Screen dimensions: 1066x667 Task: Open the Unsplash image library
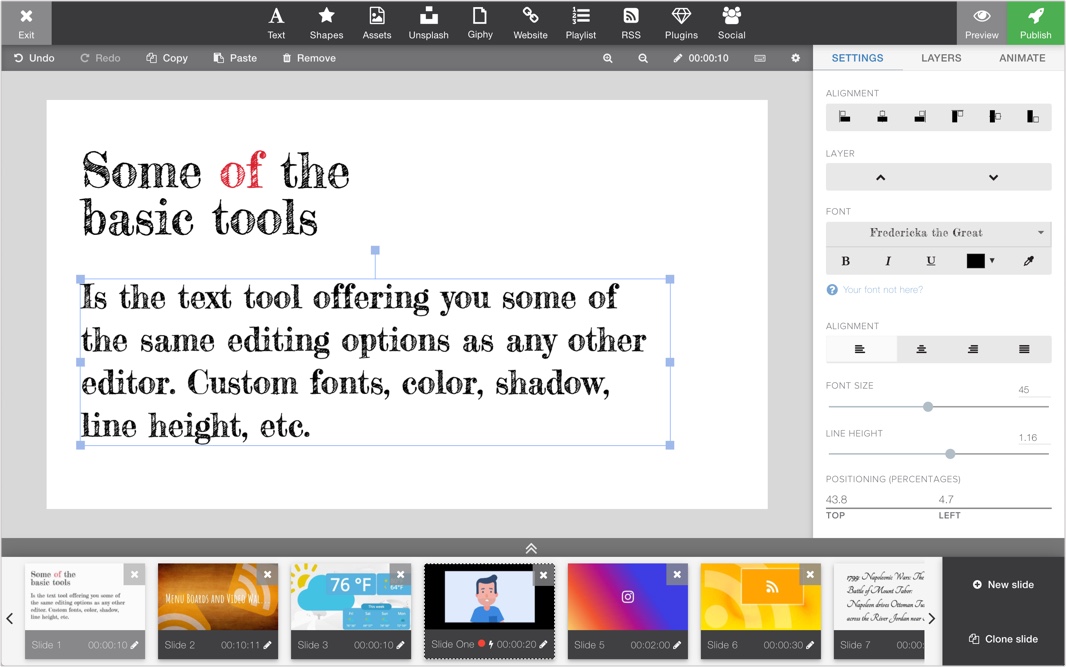[428, 22]
